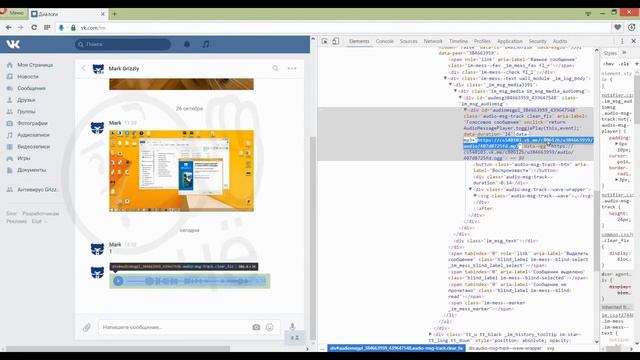Open Новости in left sidebar
Screen dimensions: 640x360
28,76
